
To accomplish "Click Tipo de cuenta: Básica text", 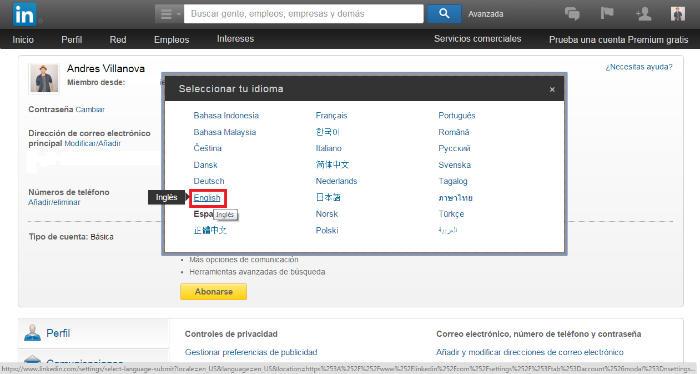I will (71, 237).
